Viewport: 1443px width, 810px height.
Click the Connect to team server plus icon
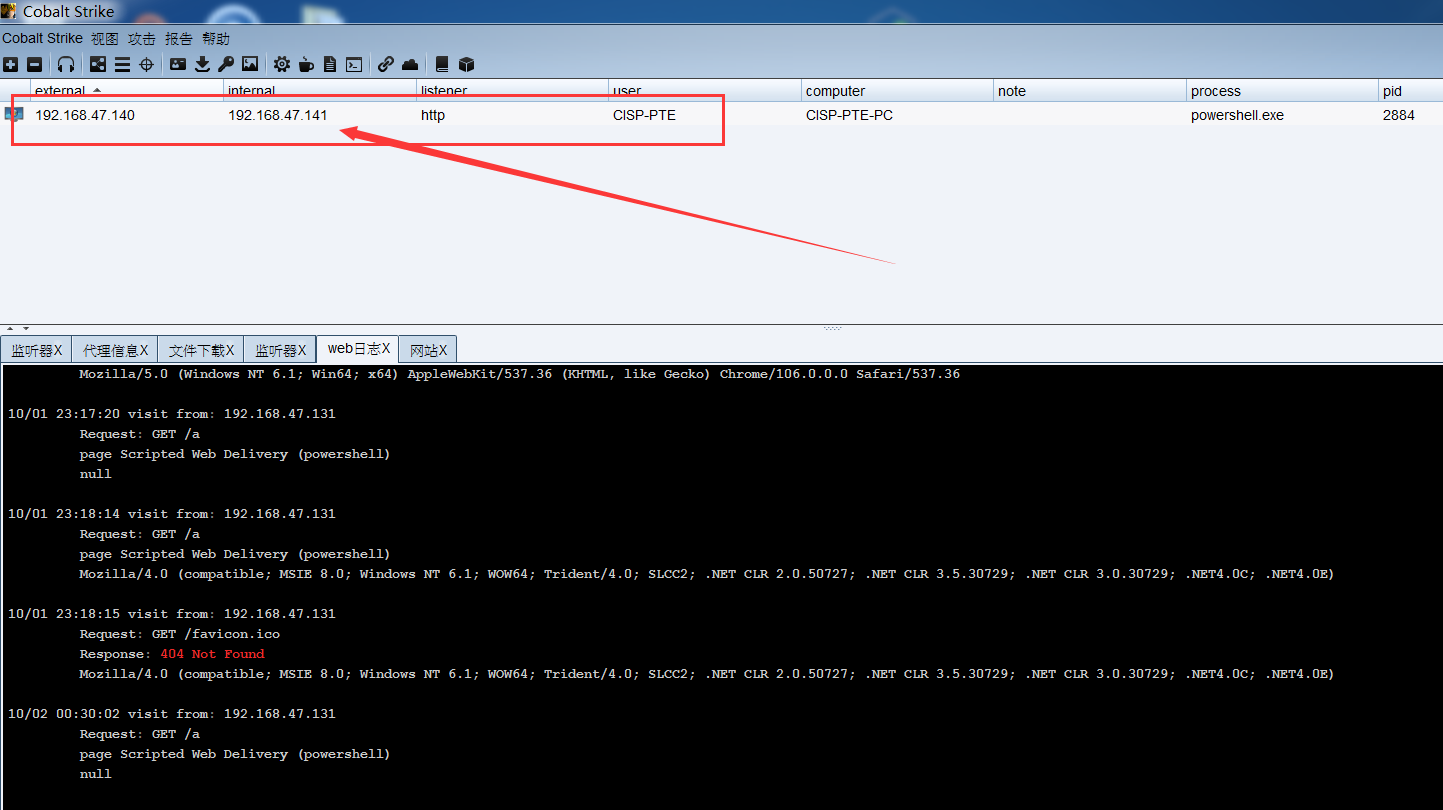10,64
